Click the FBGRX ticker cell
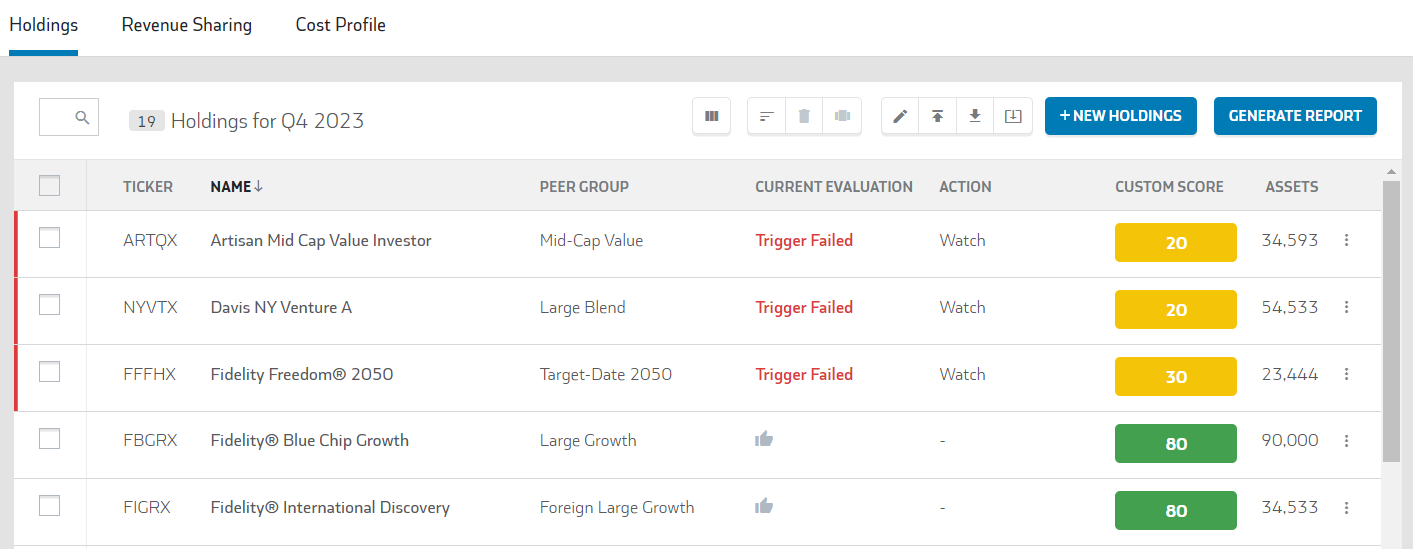The height and width of the screenshot is (549, 1413). point(150,440)
